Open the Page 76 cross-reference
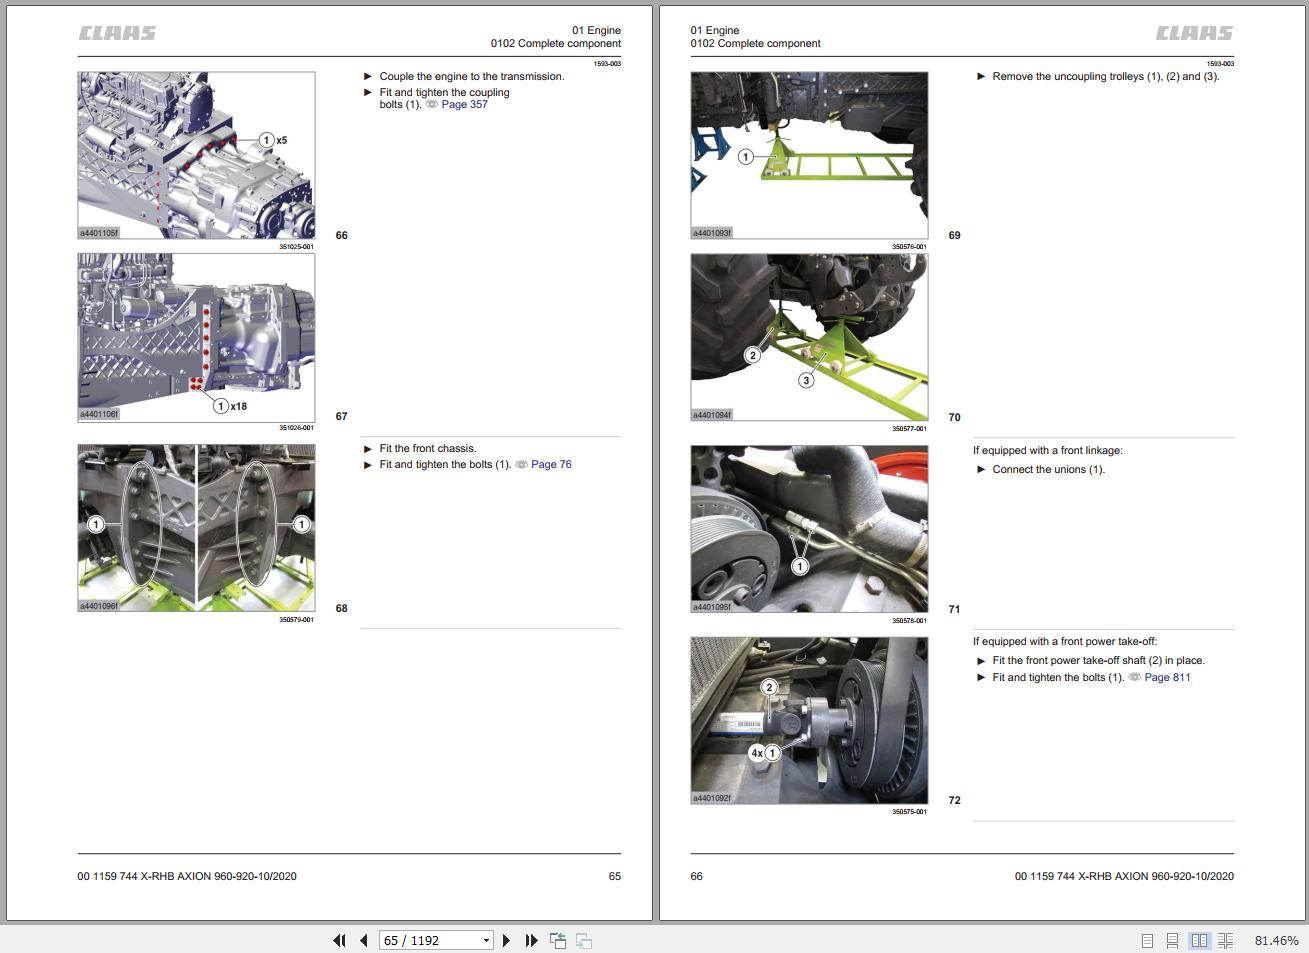Screen dimensions: 1309x953 tap(551, 464)
